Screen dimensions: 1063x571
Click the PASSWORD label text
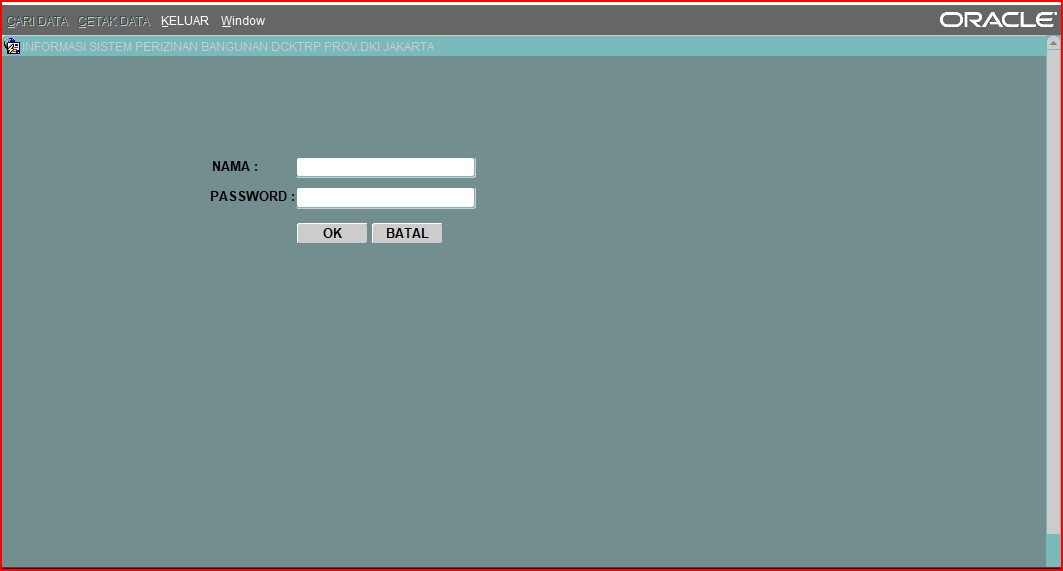(x=251, y=197)
